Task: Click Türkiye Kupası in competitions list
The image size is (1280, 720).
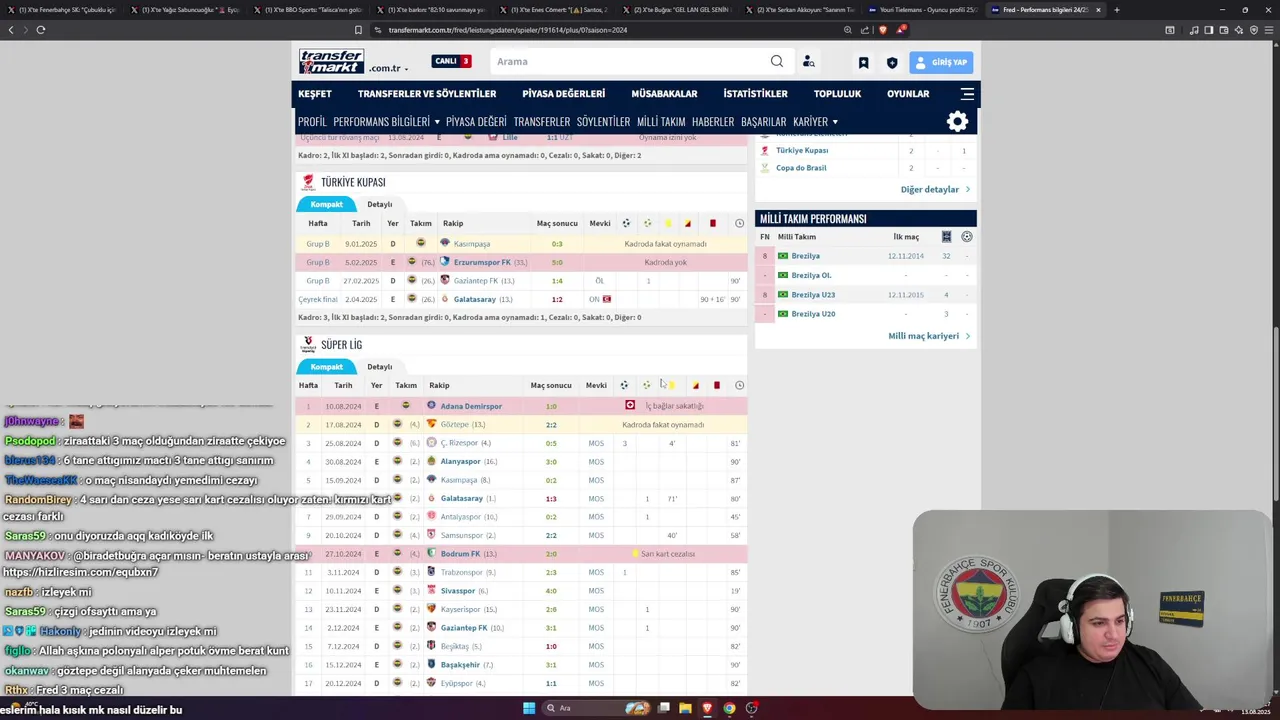Action: 802,150
